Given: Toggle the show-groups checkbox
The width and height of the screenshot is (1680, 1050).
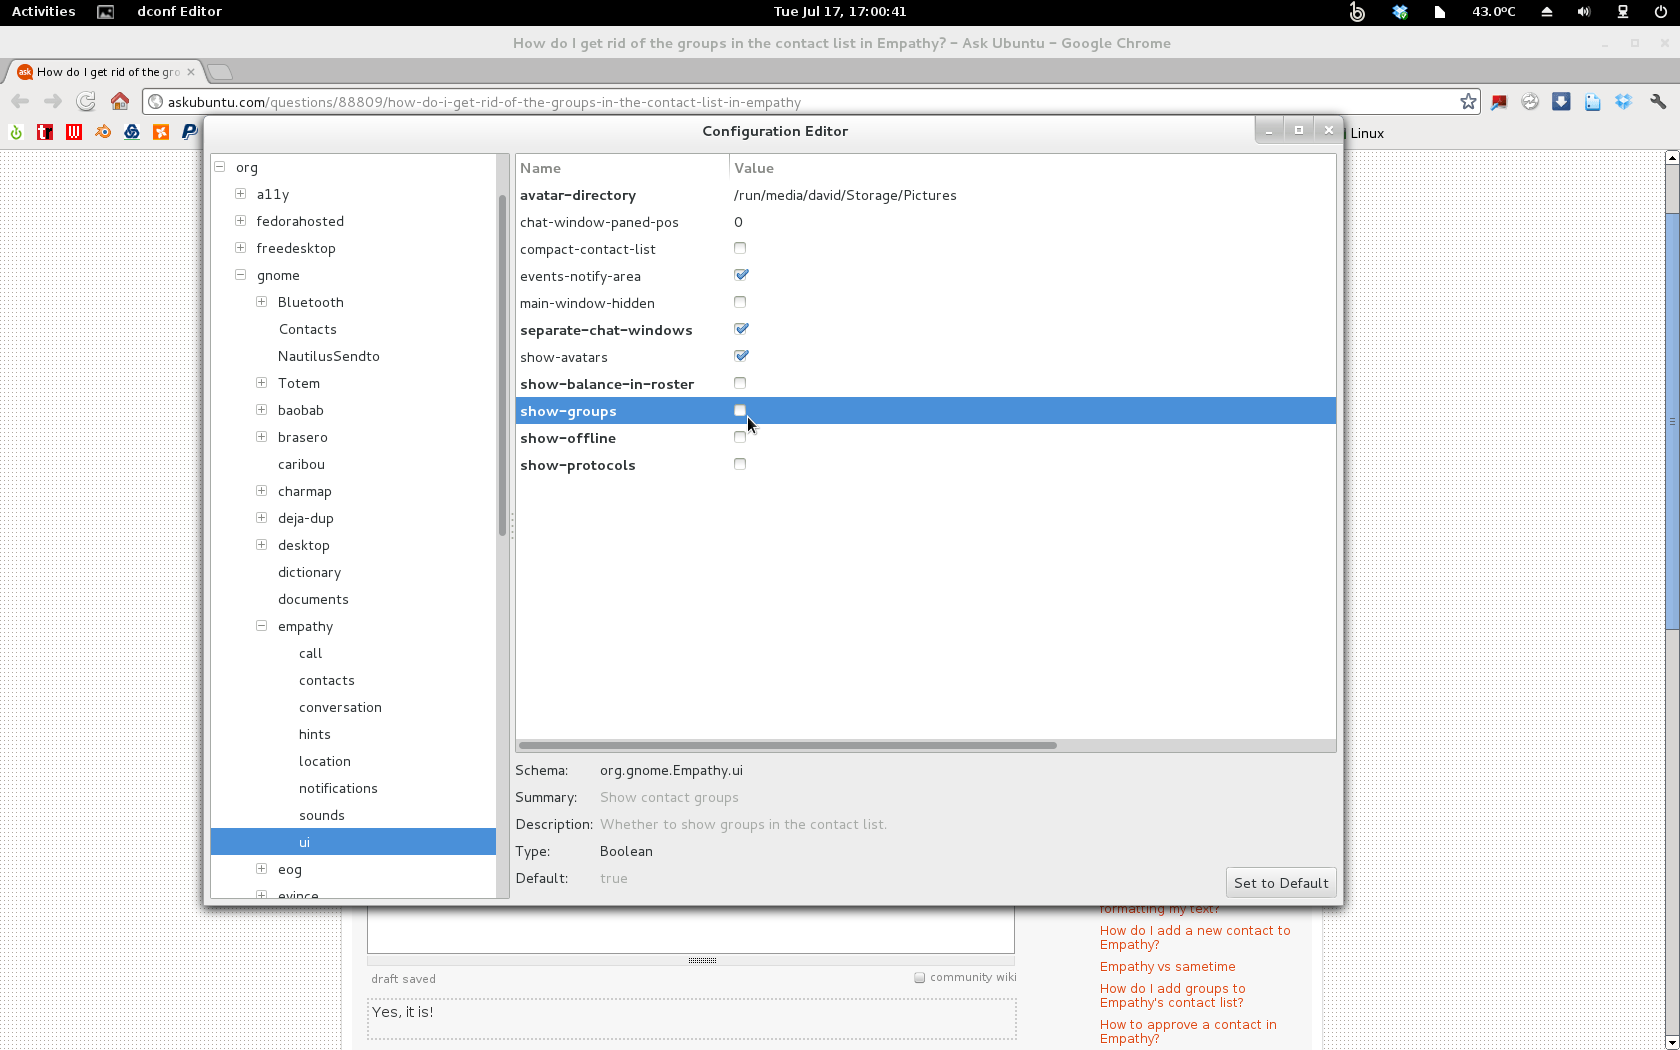Looking at the screenshot, I should coord(740,410).
